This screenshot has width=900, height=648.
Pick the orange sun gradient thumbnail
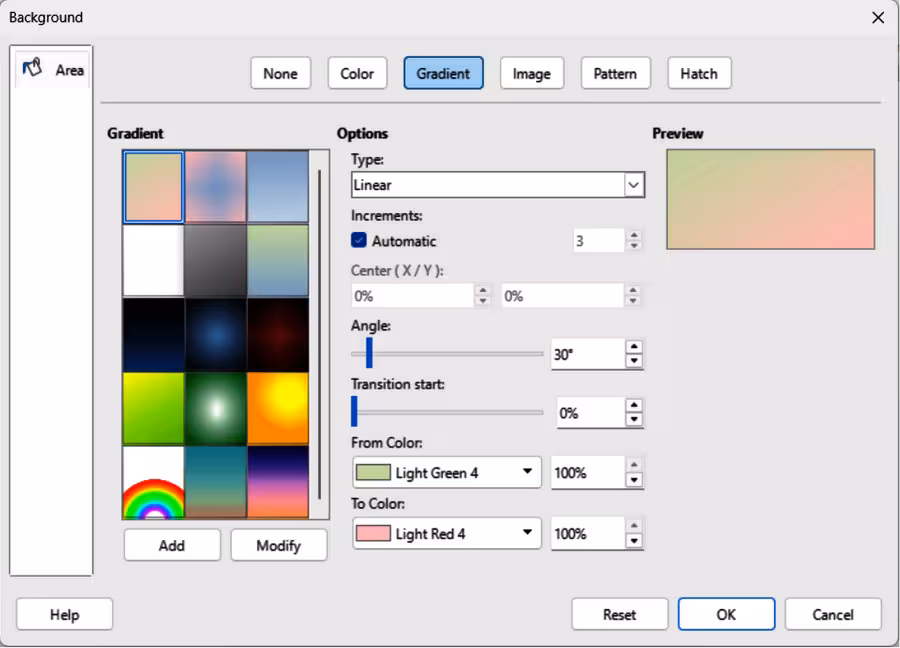pyautogui.click(x=278, y=408)
